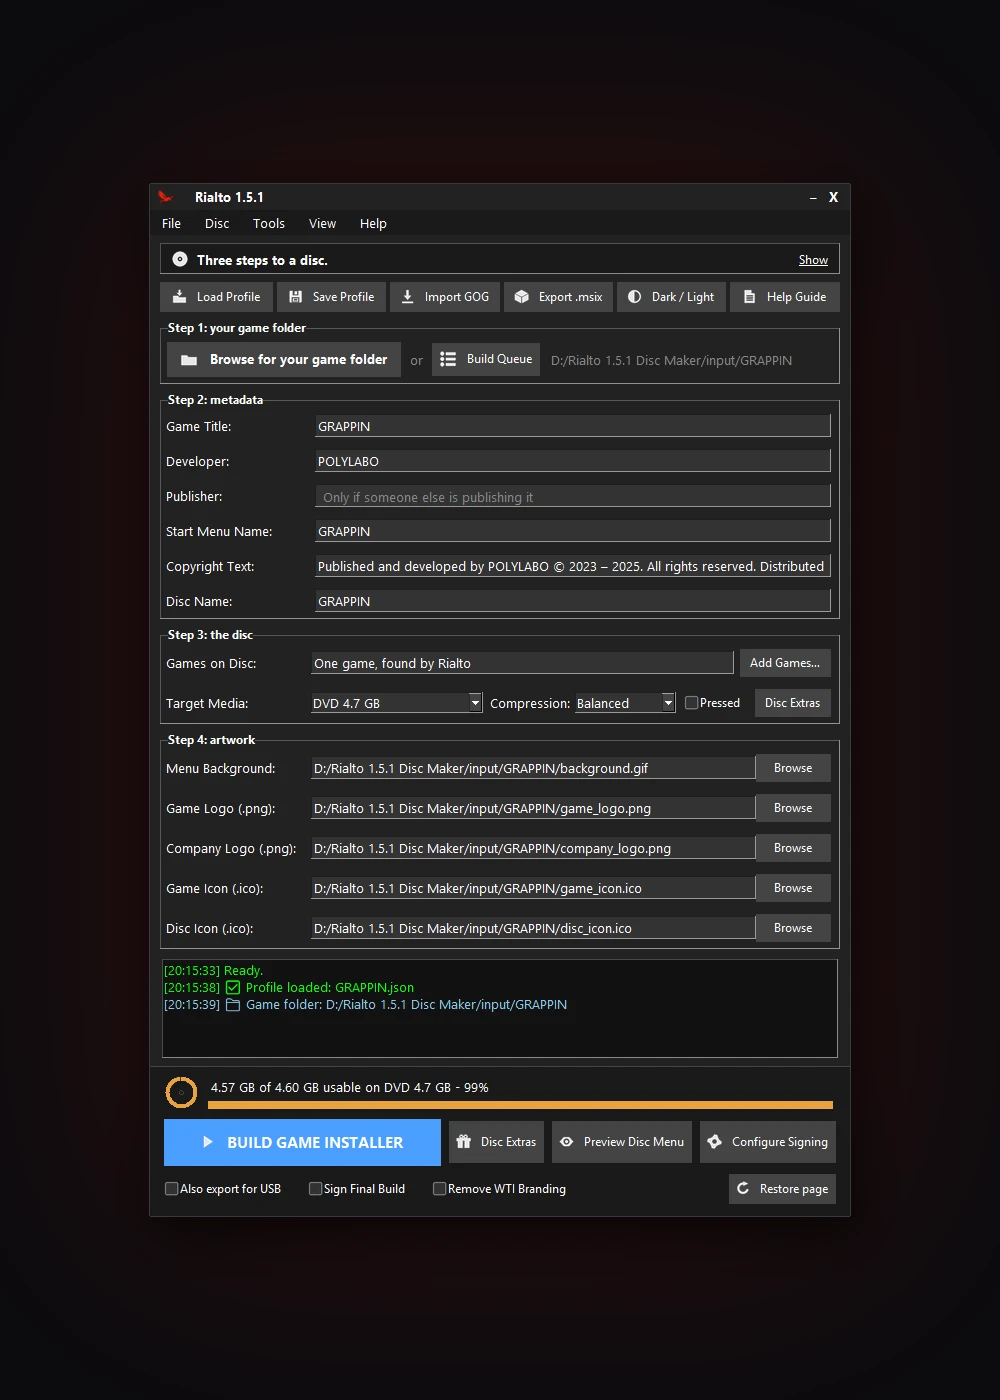Viewport: 1000px width, 1400px height.
Task: Click the Start Menu Name field
Action: [x=573, y=531]
